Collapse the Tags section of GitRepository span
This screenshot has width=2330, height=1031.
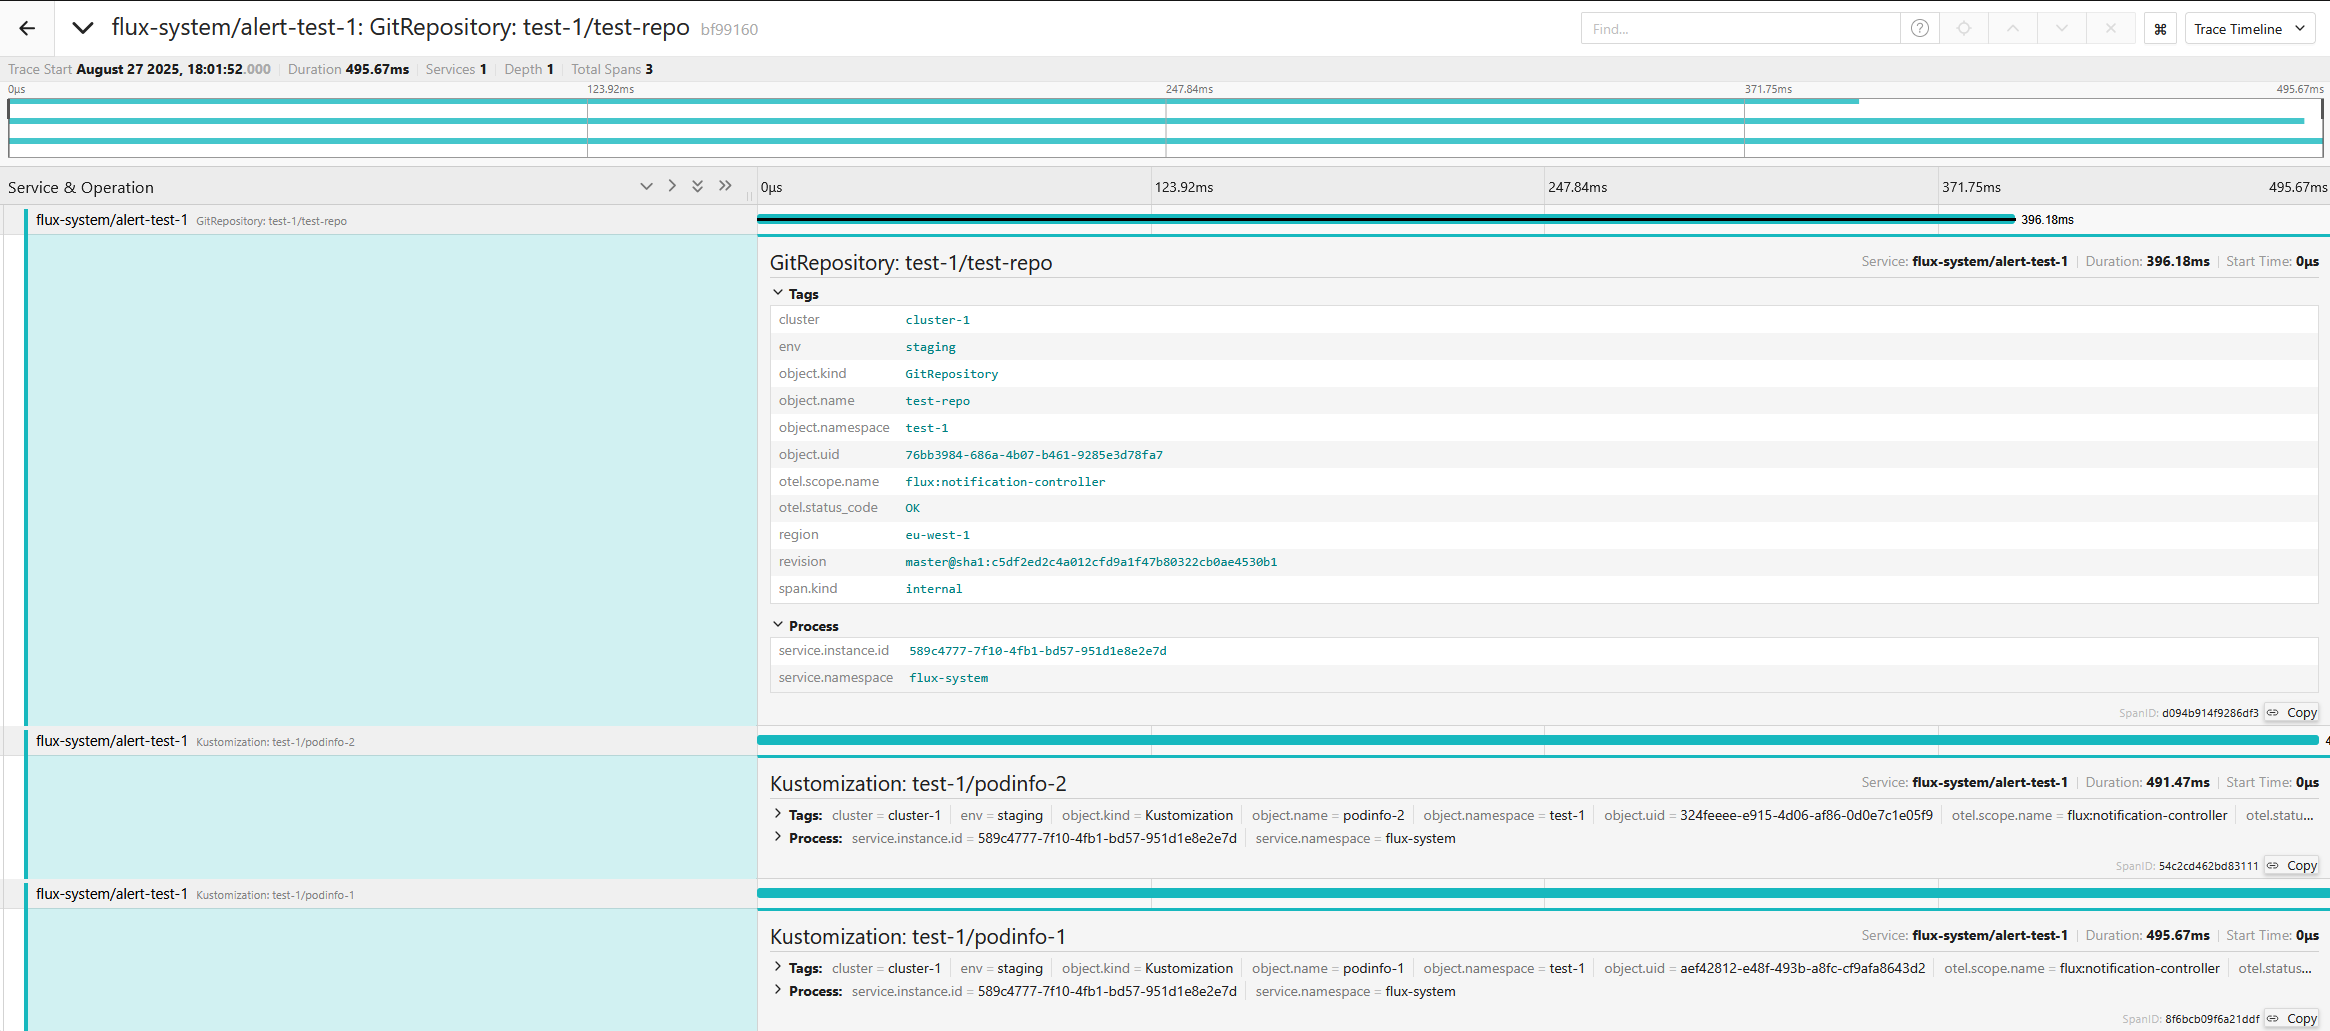point(779,294)
